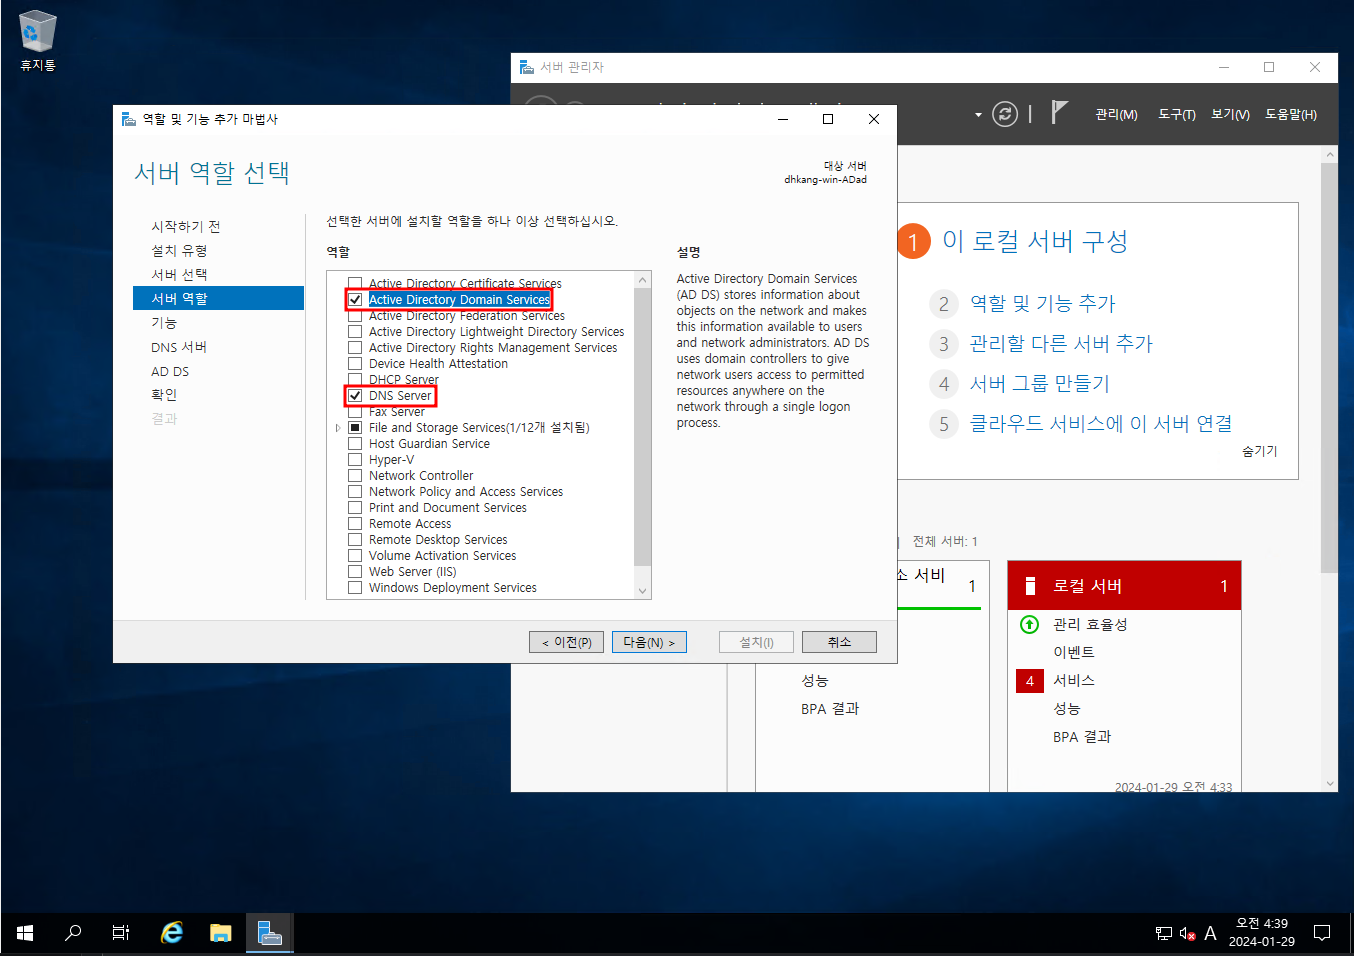
Task: Click the network tray icon
Action: pos(1164,934)
